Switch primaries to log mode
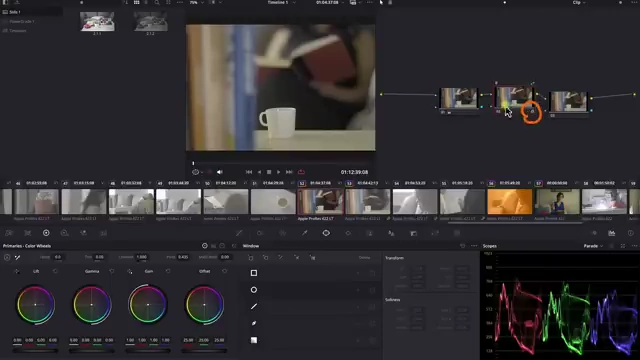The image size is (640, 360). click(222, 246)
